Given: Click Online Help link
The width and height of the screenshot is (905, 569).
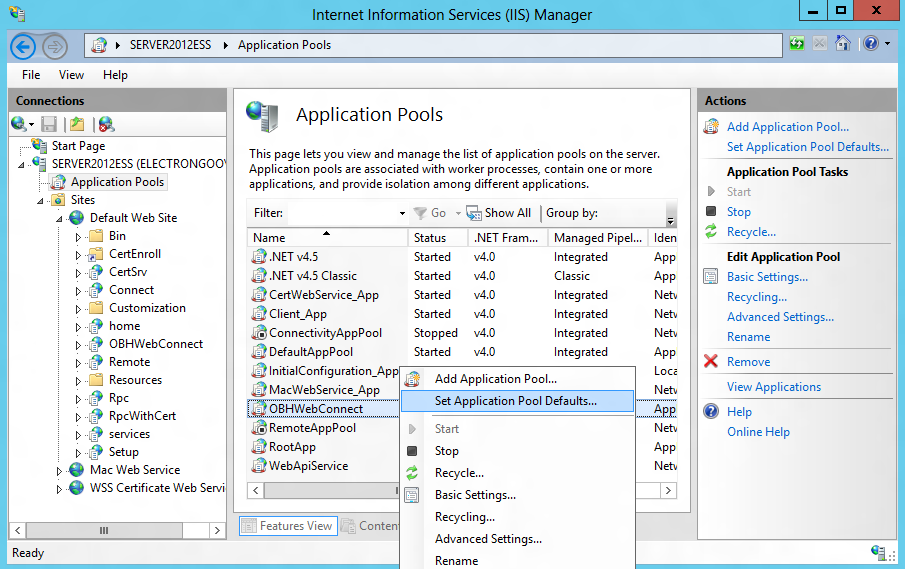Looking at the screenshot, I should (x=758, y=432).
